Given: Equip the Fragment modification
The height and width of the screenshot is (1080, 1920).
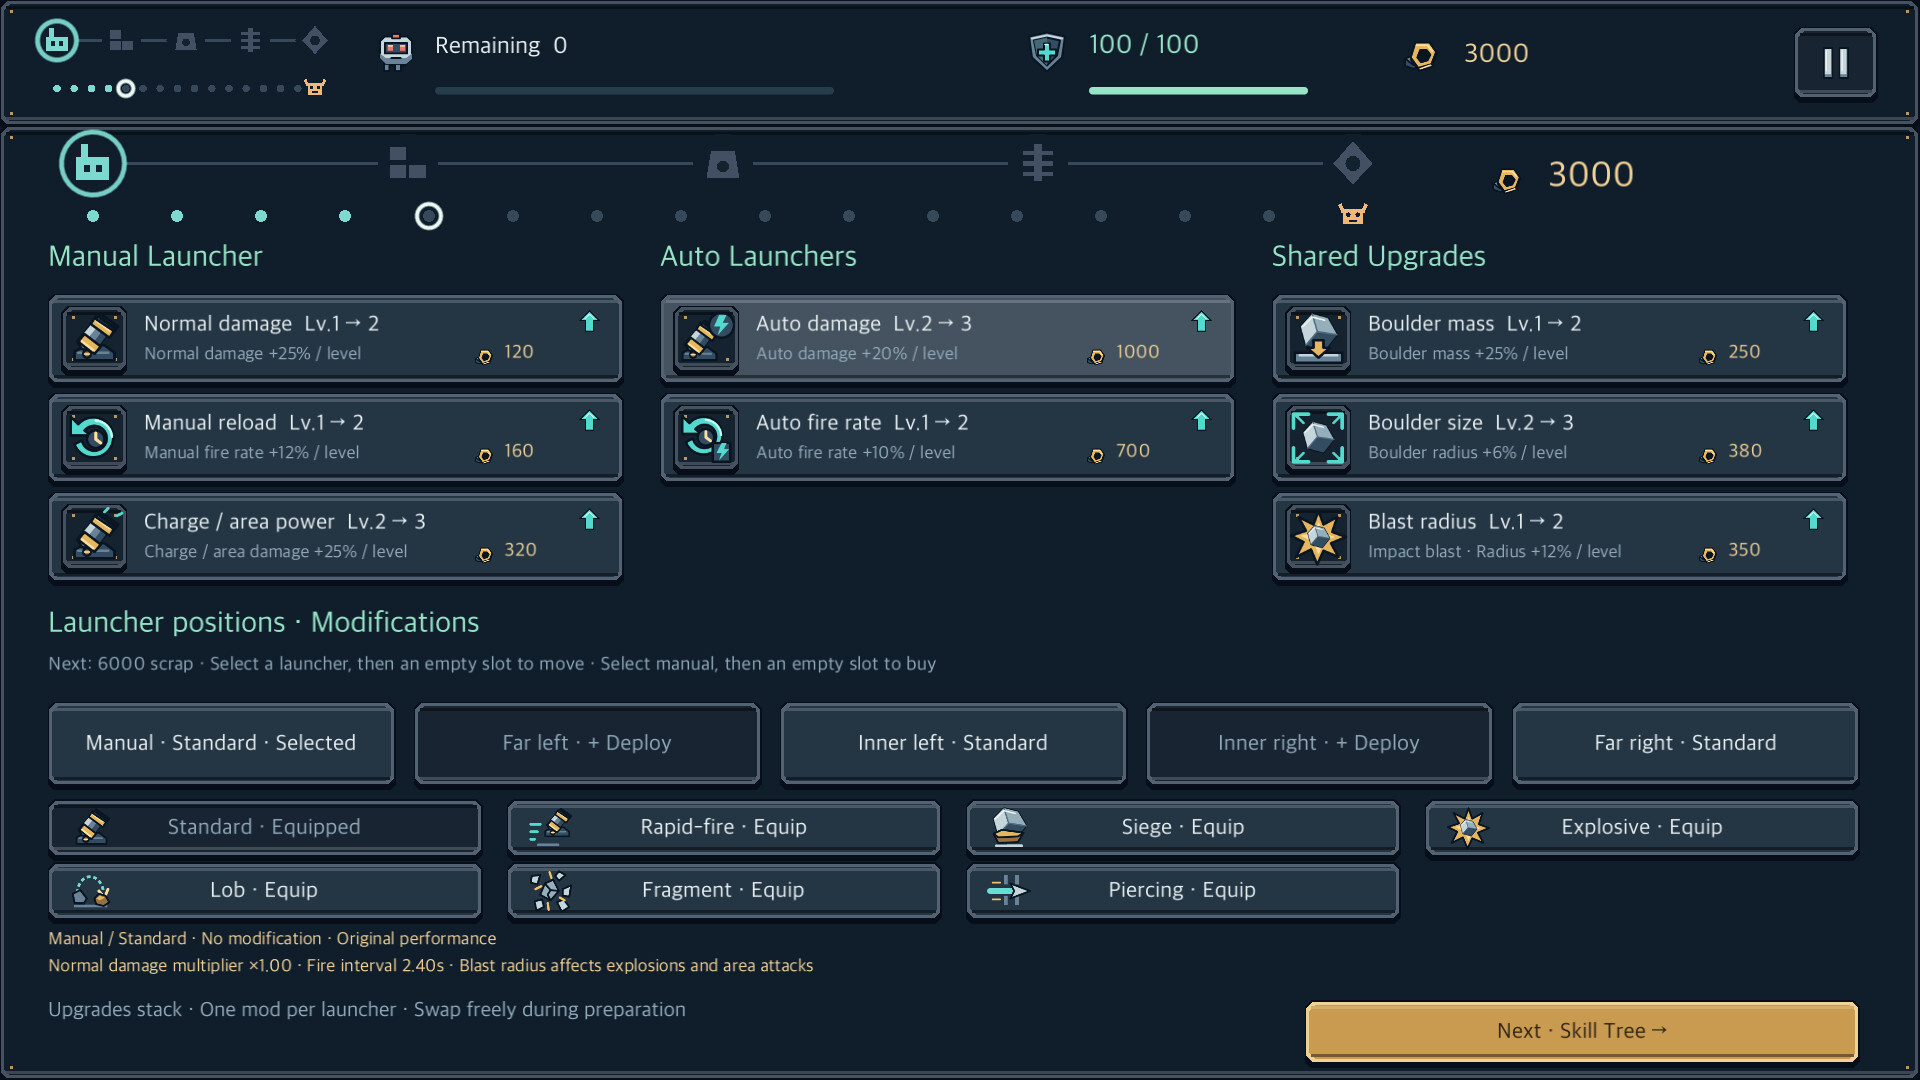Looking at the screenshot, I should pyautogui.click(x=723, y=890).
